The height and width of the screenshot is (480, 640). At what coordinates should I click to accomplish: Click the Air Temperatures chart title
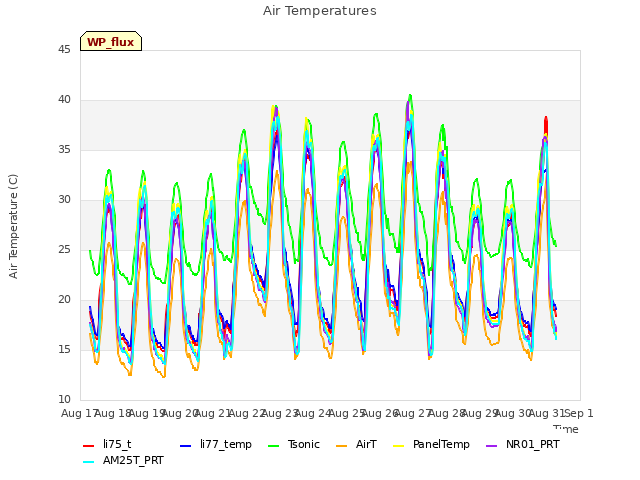tap(320, 11)
